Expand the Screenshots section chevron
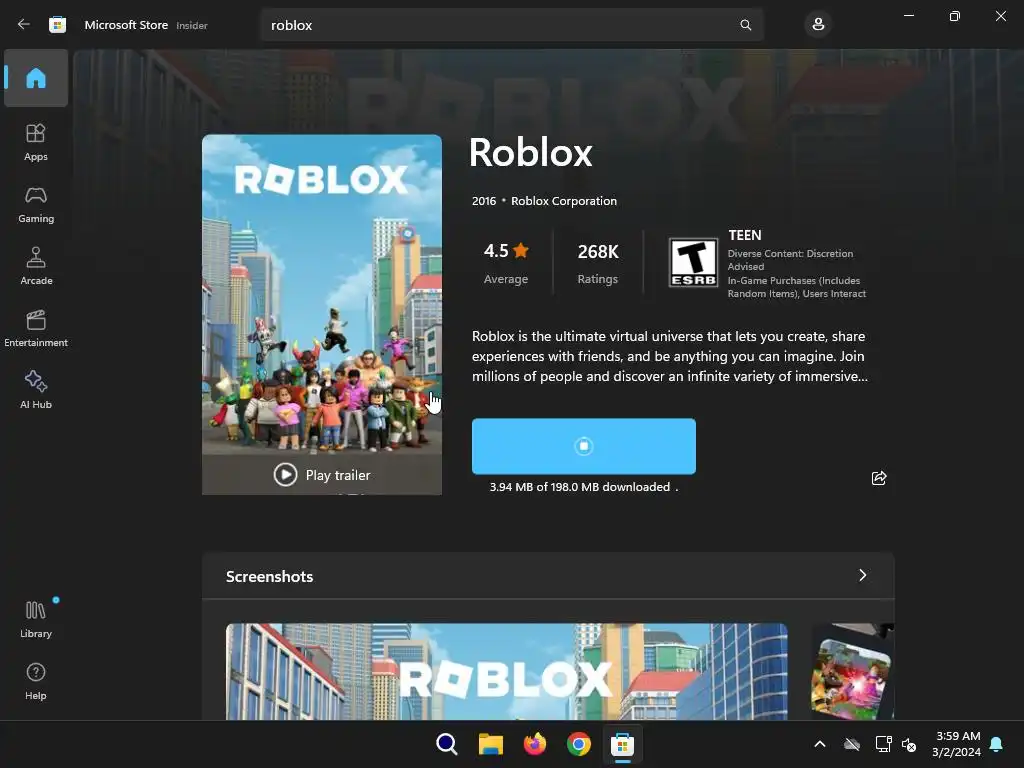 tap(863, 575)
